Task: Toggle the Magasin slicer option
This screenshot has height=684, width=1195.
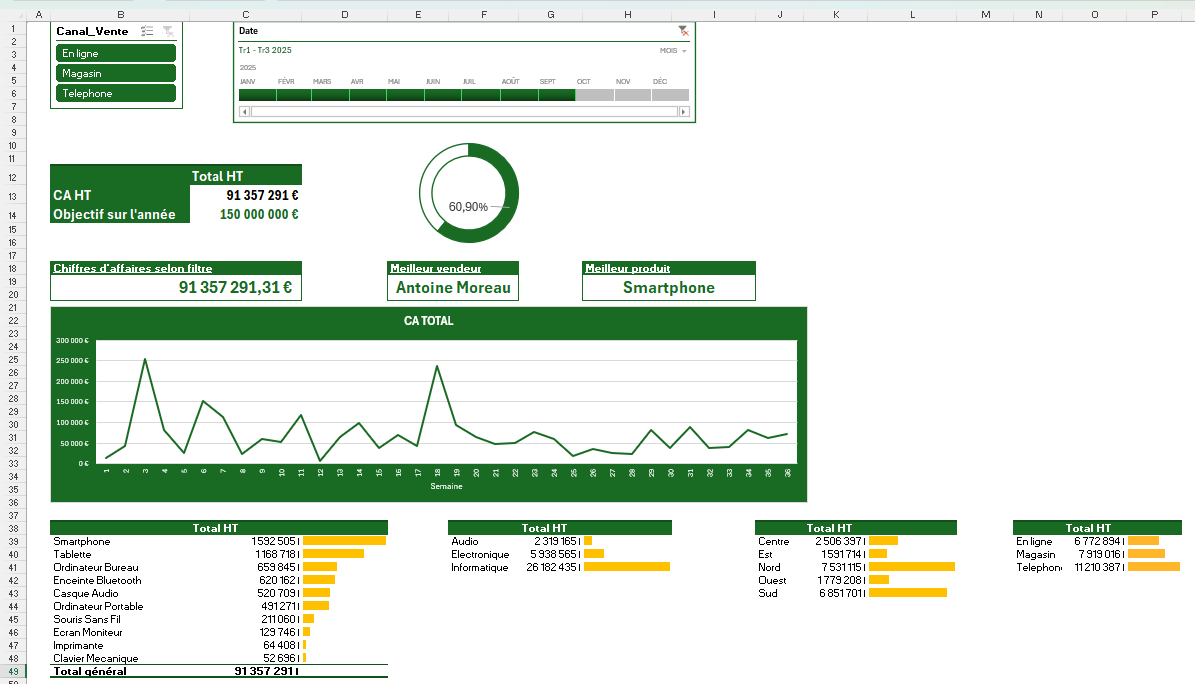Action: click(116, 73)
